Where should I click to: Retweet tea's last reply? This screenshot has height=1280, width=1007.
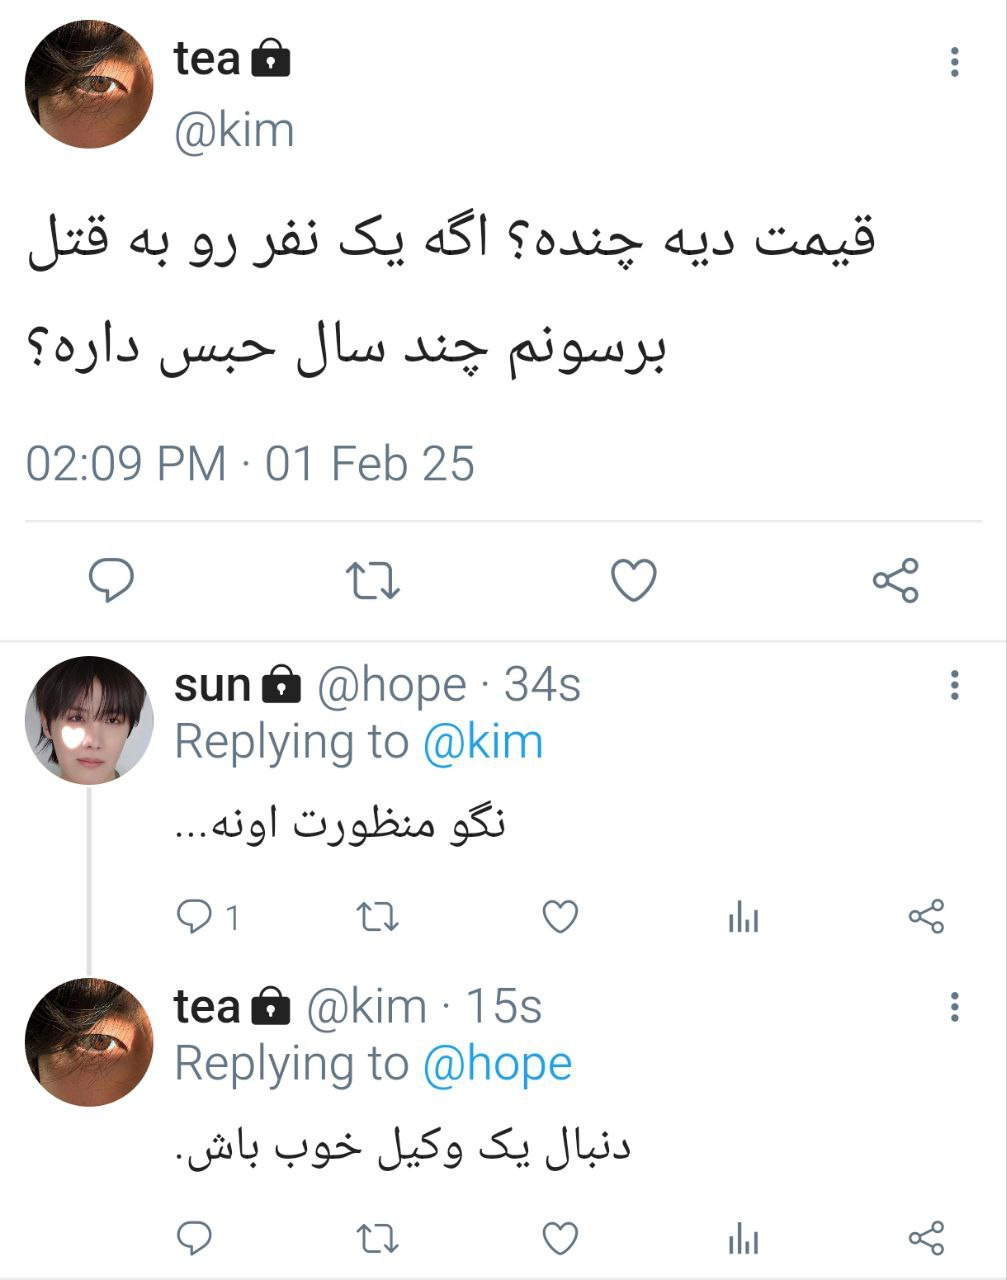click(378, 1238)
